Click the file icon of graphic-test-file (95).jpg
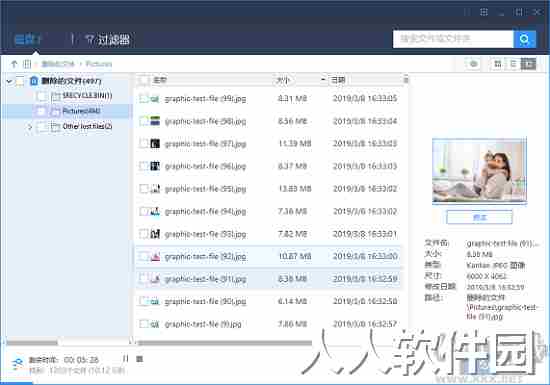Viewport: 550px width, 385px height. [x=155, y=189]
